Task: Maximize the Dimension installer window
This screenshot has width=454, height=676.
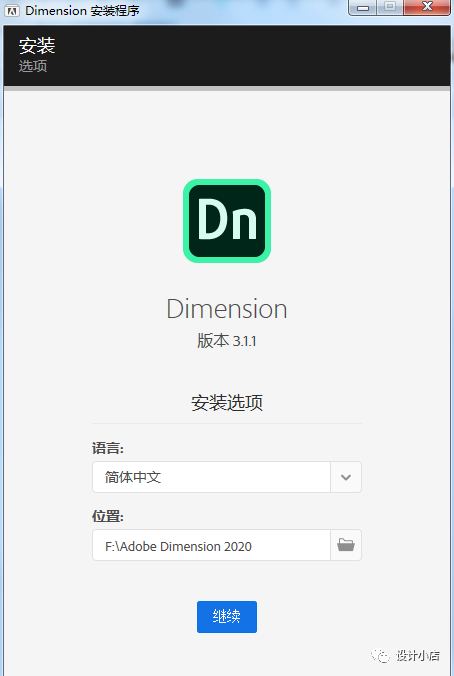Action: (390, 7)
